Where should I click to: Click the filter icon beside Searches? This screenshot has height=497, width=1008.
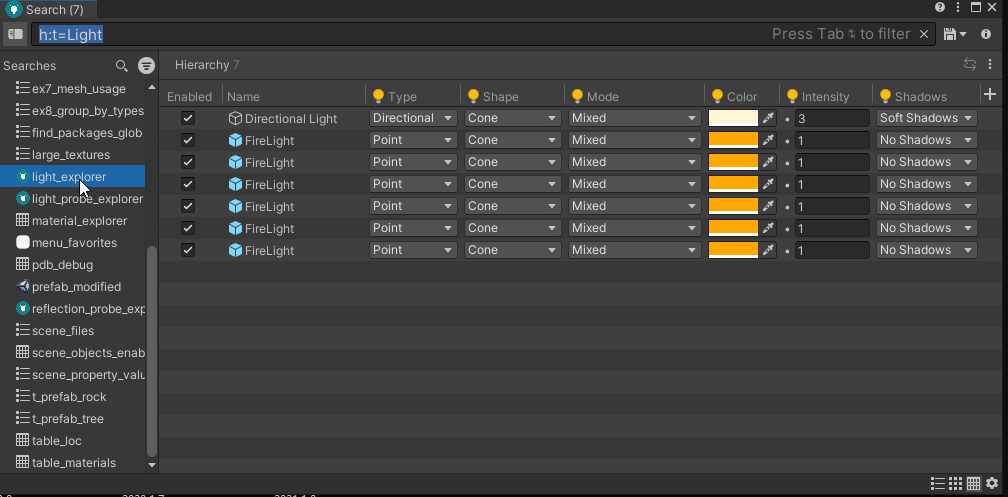(x=146, y=66)
